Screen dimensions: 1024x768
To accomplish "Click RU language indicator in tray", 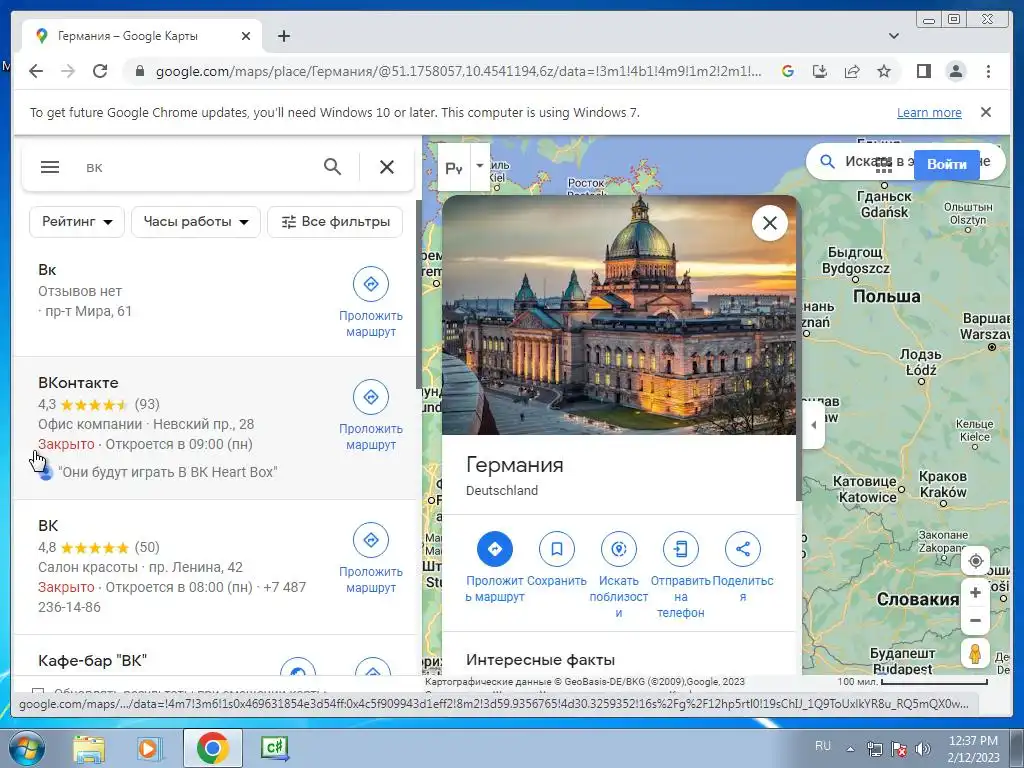I will pyautogui.click(x=823, y=746).
